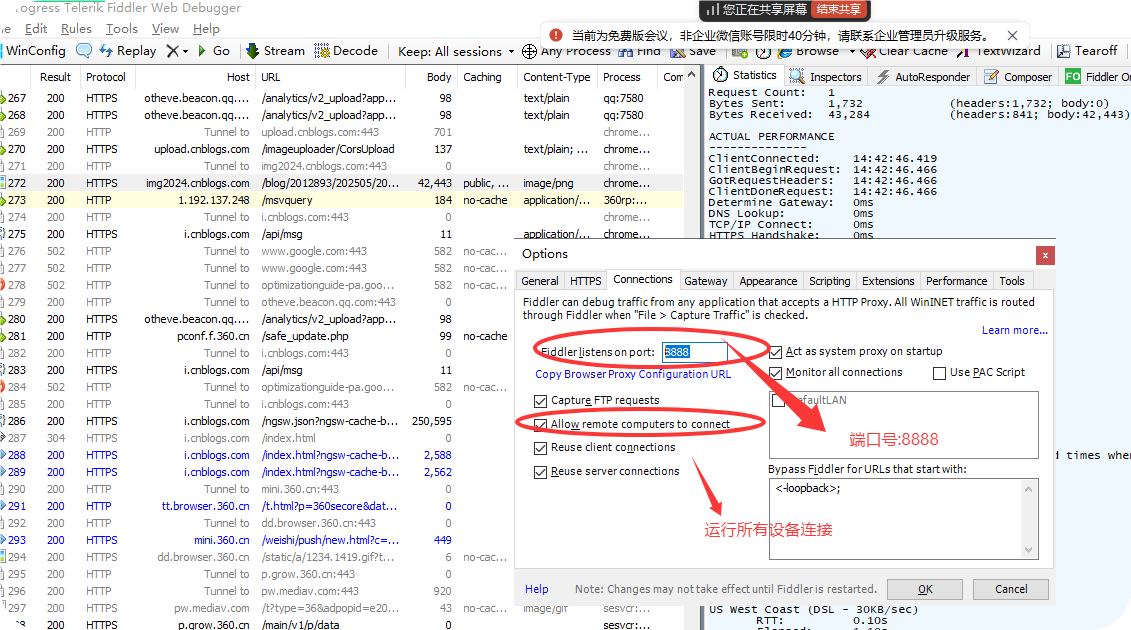
Task: Click Cancel in Options dialog
Action: 1011,590
